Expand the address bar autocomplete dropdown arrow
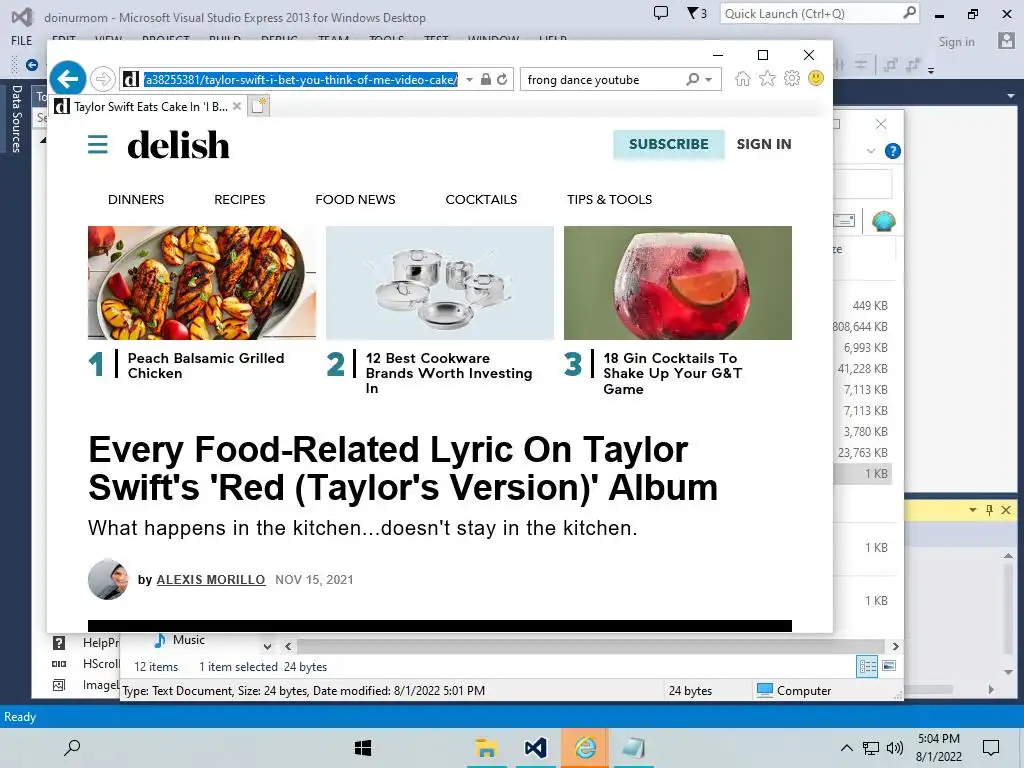The width and height of the screenshot is (1024, 768). click(469, 80)
